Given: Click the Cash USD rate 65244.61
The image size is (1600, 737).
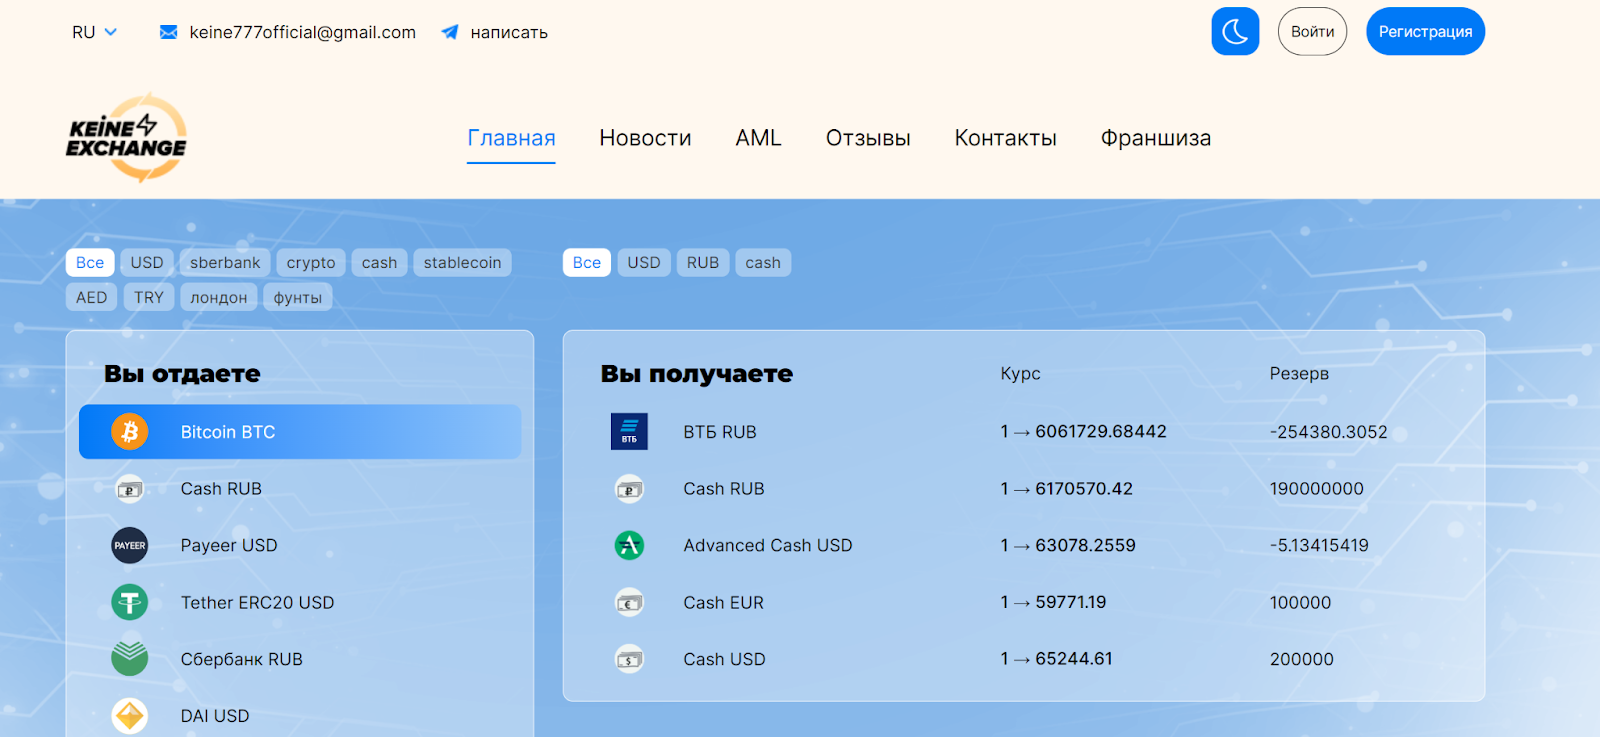Looking at the screenshot, I should [x=1056, y=659].
